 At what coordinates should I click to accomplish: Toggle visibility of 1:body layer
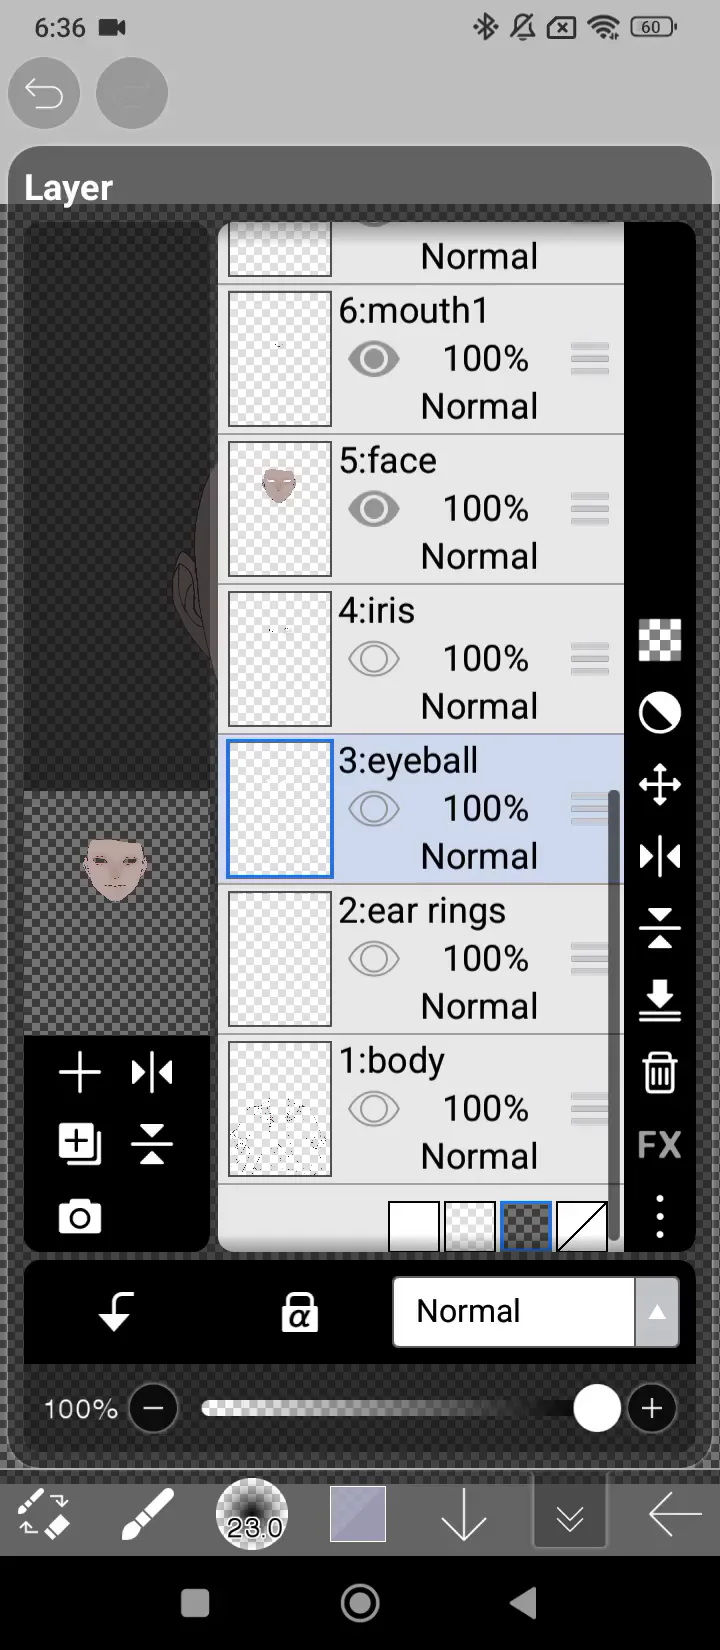click(x=374, y=1109)
